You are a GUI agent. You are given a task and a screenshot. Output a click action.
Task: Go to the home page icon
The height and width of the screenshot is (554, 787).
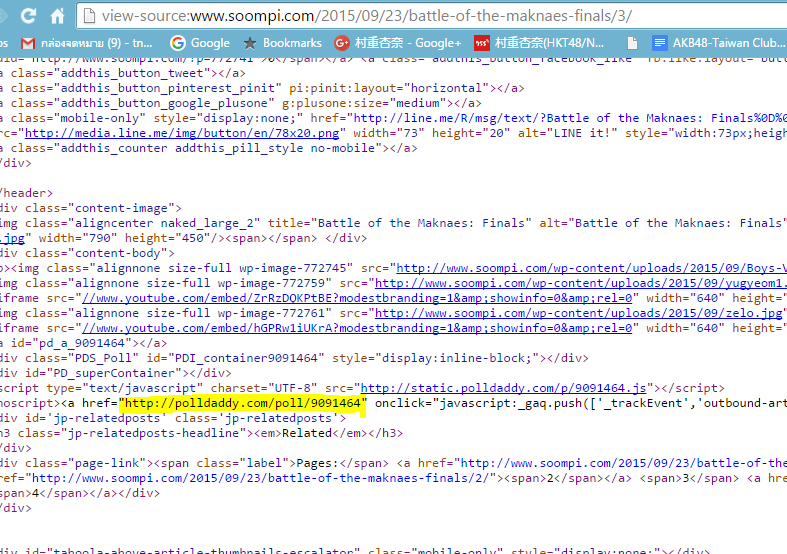pos(58,16)
